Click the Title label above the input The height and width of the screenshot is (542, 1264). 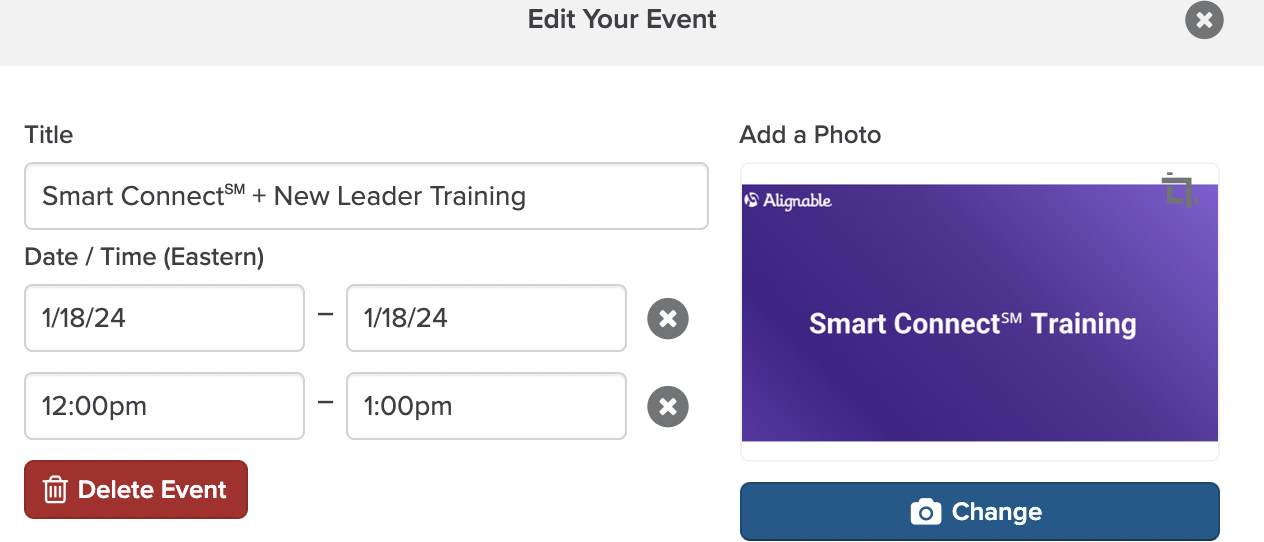click(x=49, y=135)
